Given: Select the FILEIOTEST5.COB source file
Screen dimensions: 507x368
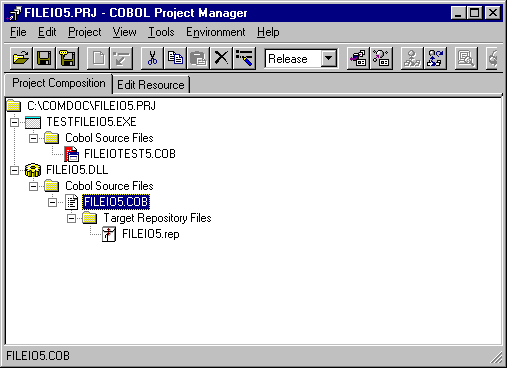Looking at the screenshot, I should pyautogui.click(x=130, y=154).
